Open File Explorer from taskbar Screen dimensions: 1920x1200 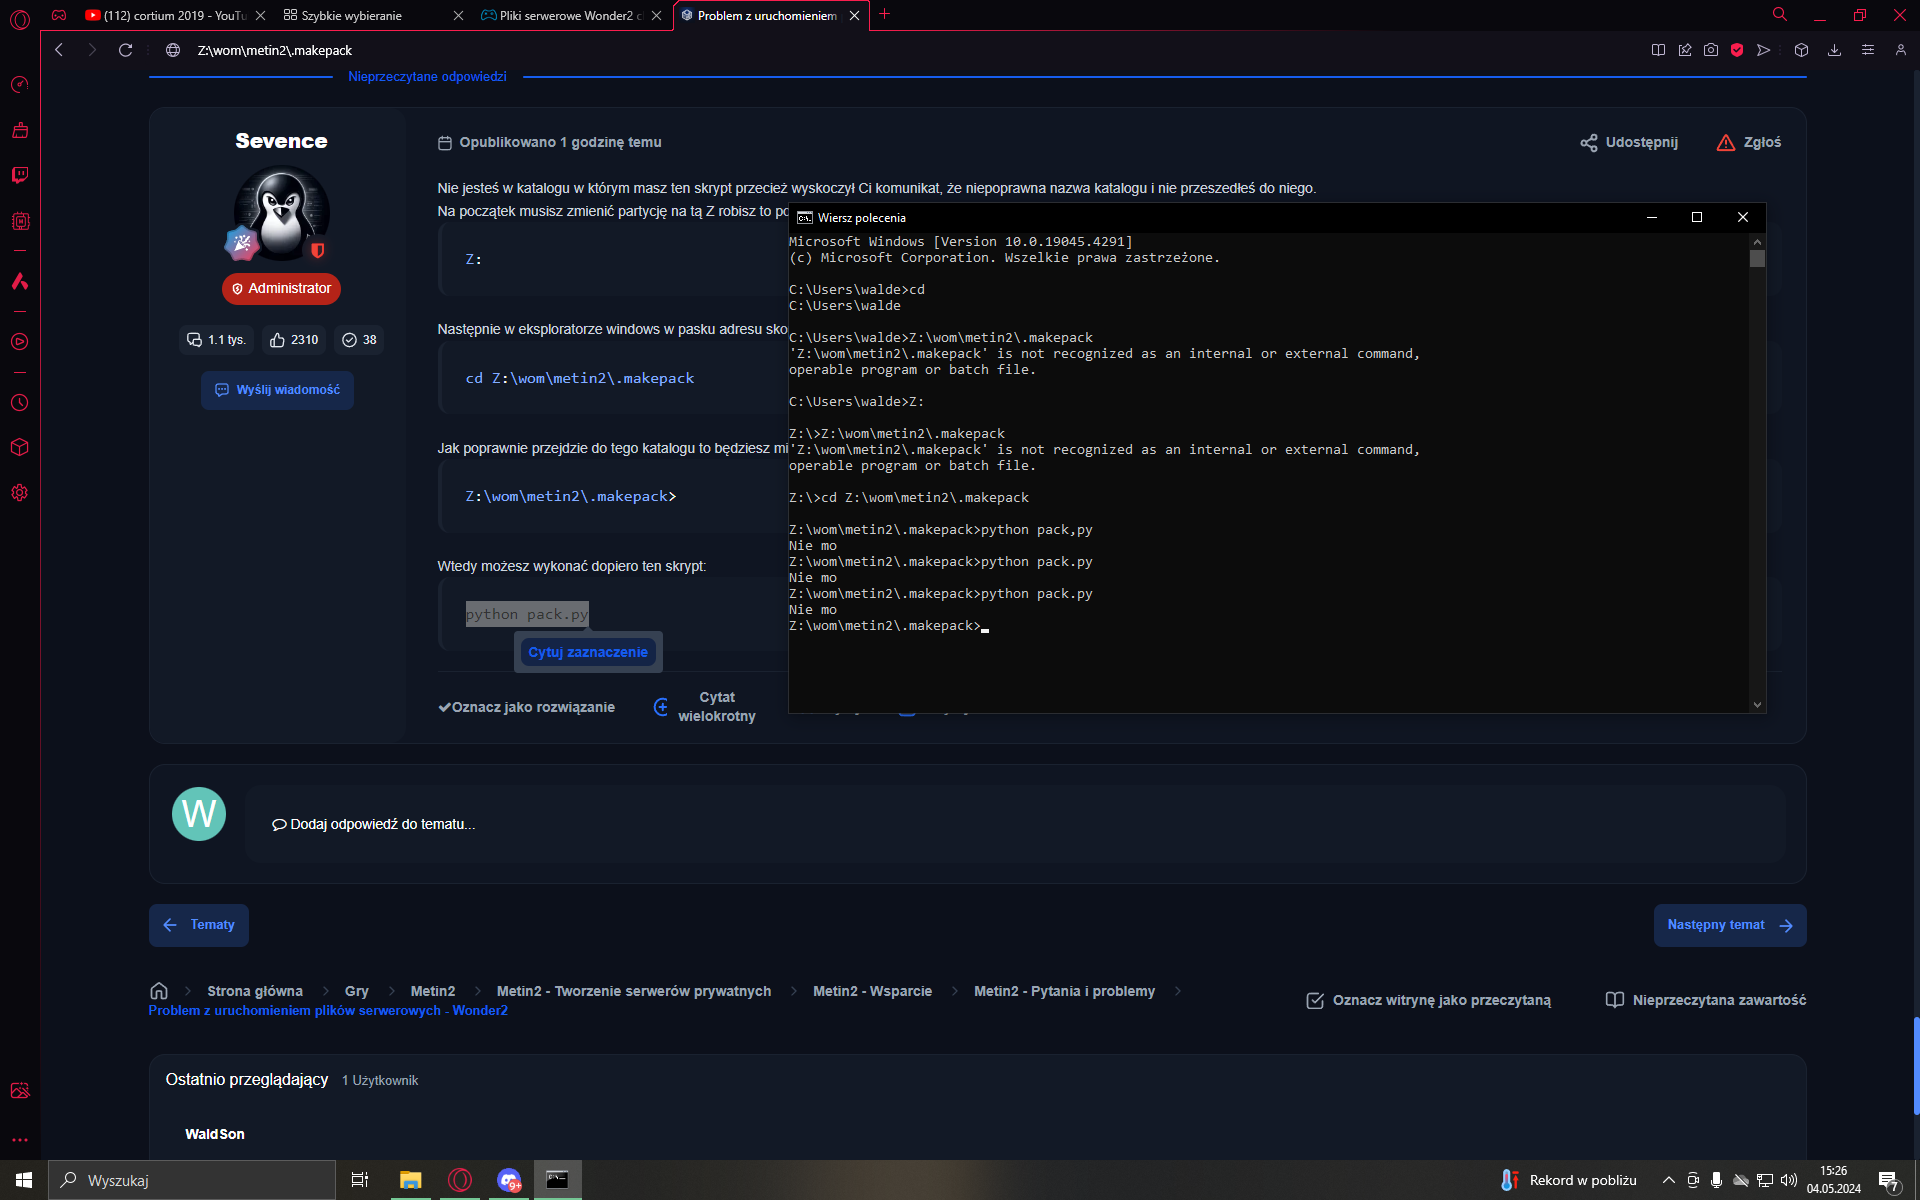tap(410, 1180)
